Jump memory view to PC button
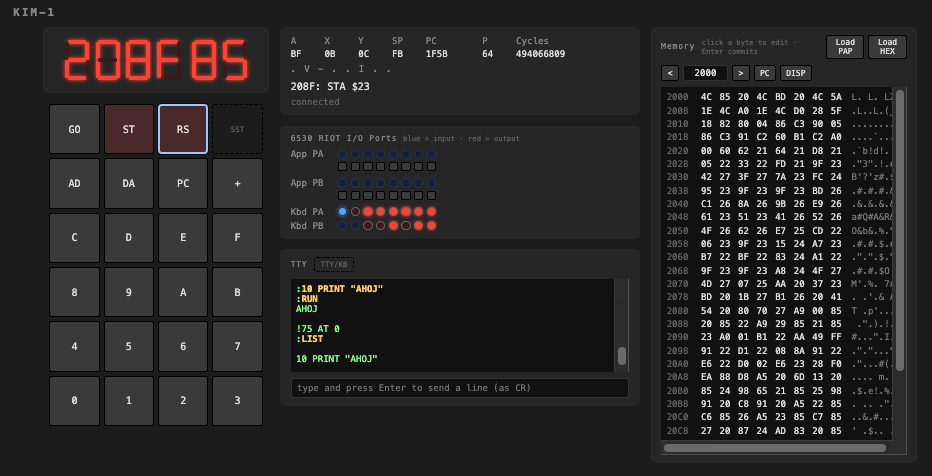The width and height of the screenshot is (932, 476). [x=765, y=73]
